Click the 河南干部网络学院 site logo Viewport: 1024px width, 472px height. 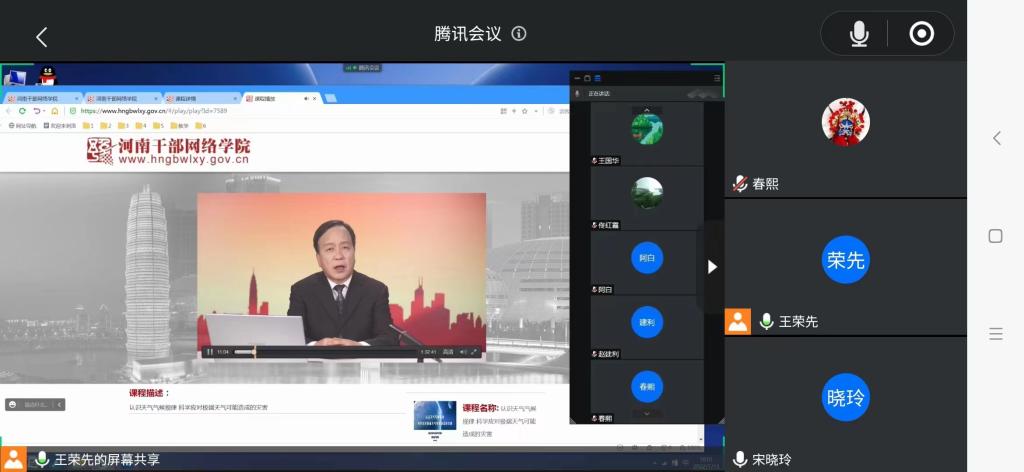pyautogui.click(x=168, y=151)
